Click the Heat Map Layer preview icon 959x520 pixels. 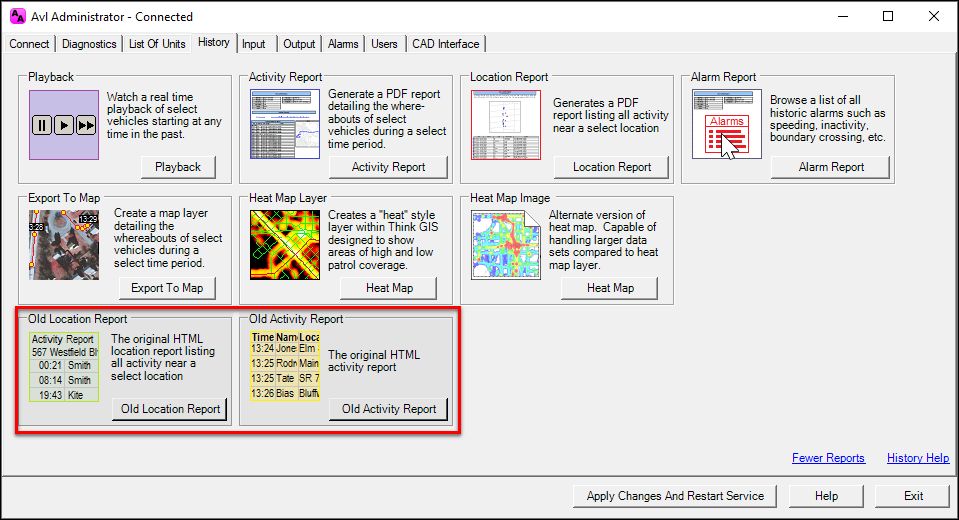284,245
